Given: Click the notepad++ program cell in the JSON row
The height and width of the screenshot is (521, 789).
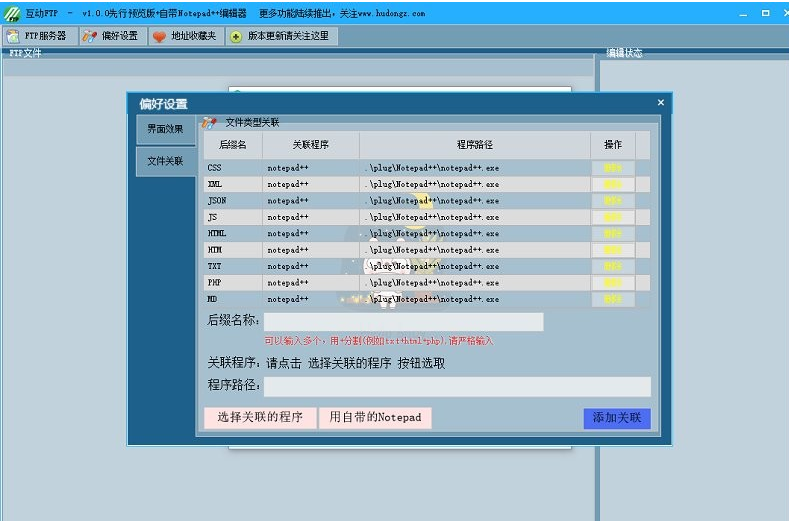Looking at the screenshot, I should [310, 201].
